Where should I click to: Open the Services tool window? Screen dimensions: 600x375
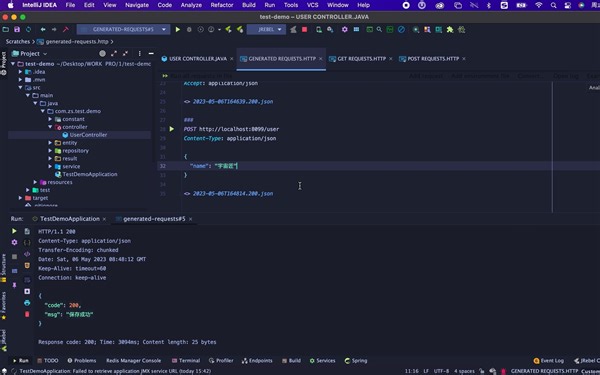(322, 360)
